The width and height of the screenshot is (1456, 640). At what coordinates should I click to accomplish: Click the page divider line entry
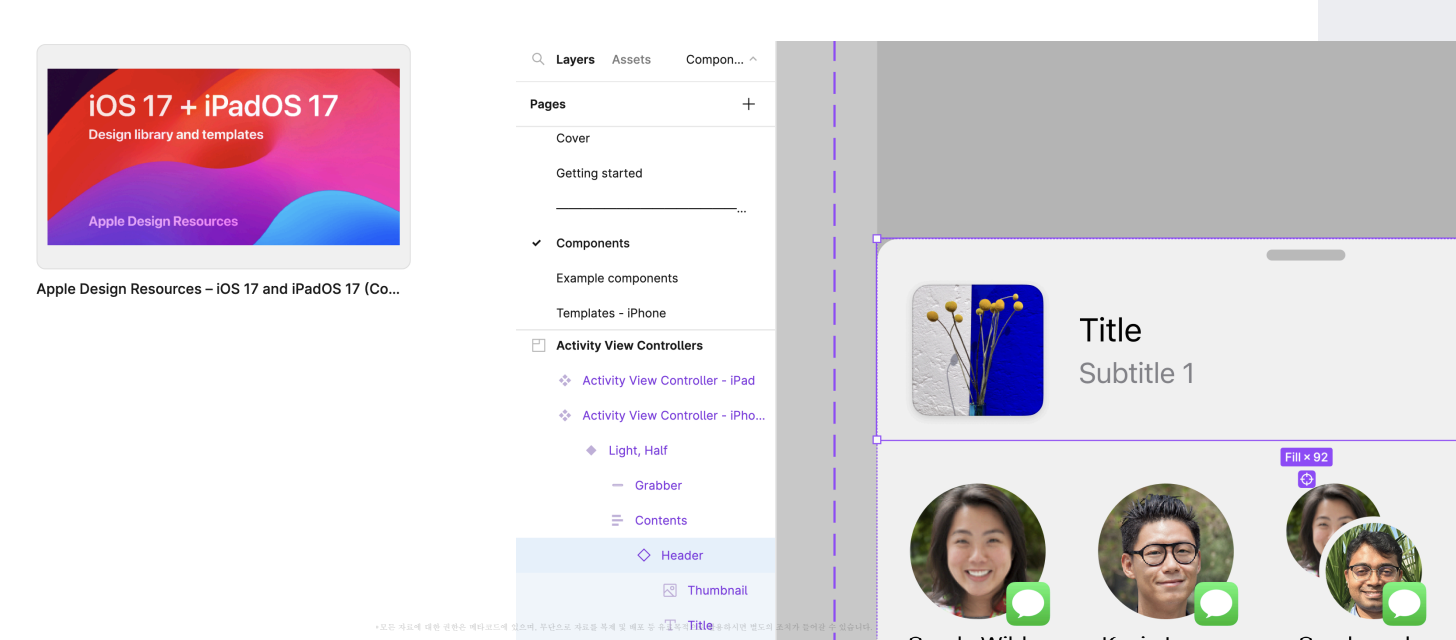point(651,208)
